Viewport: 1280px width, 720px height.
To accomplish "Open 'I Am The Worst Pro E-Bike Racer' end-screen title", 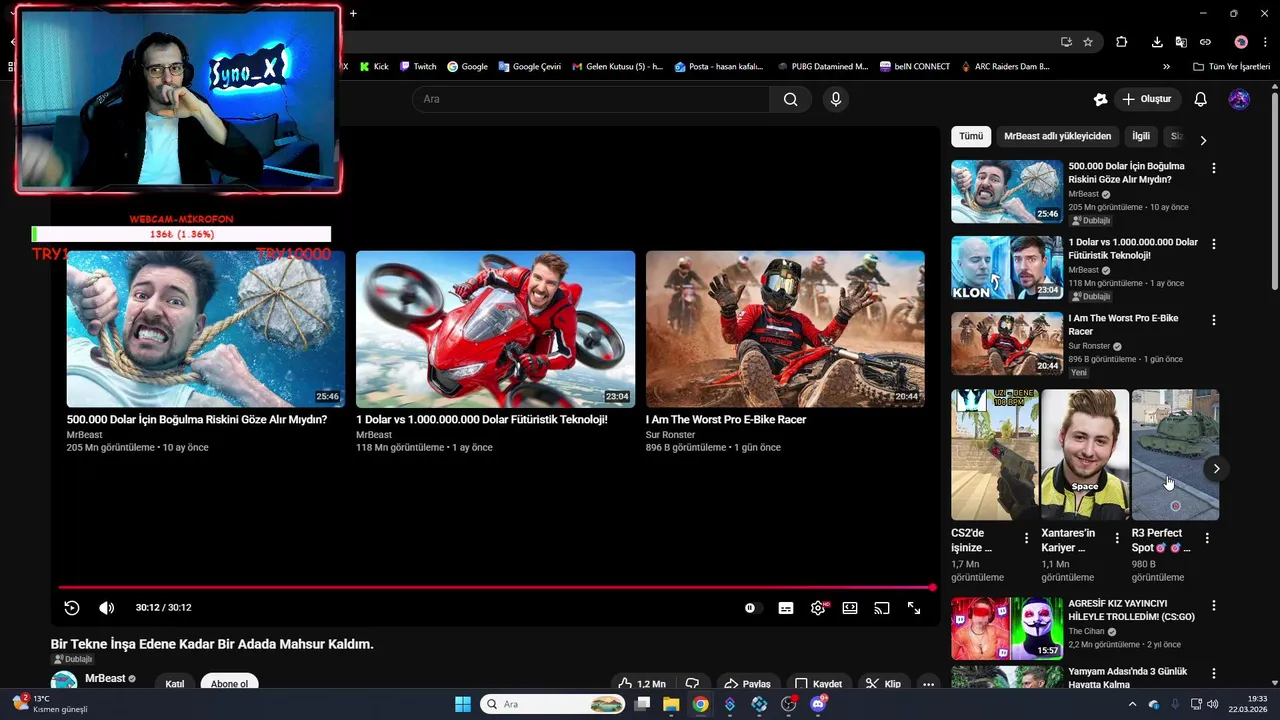I will click(x=726, y=420).
